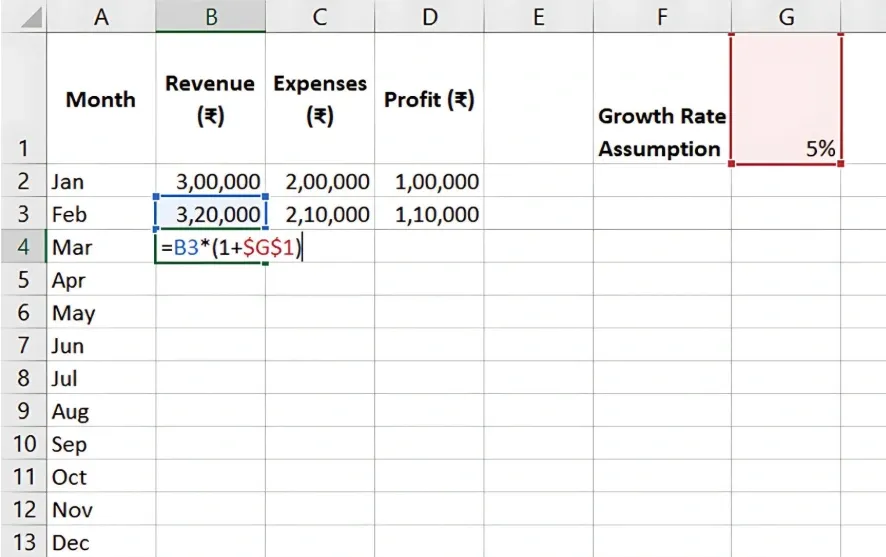
Task: Select row 4 header
Action: tap(22, 247)
